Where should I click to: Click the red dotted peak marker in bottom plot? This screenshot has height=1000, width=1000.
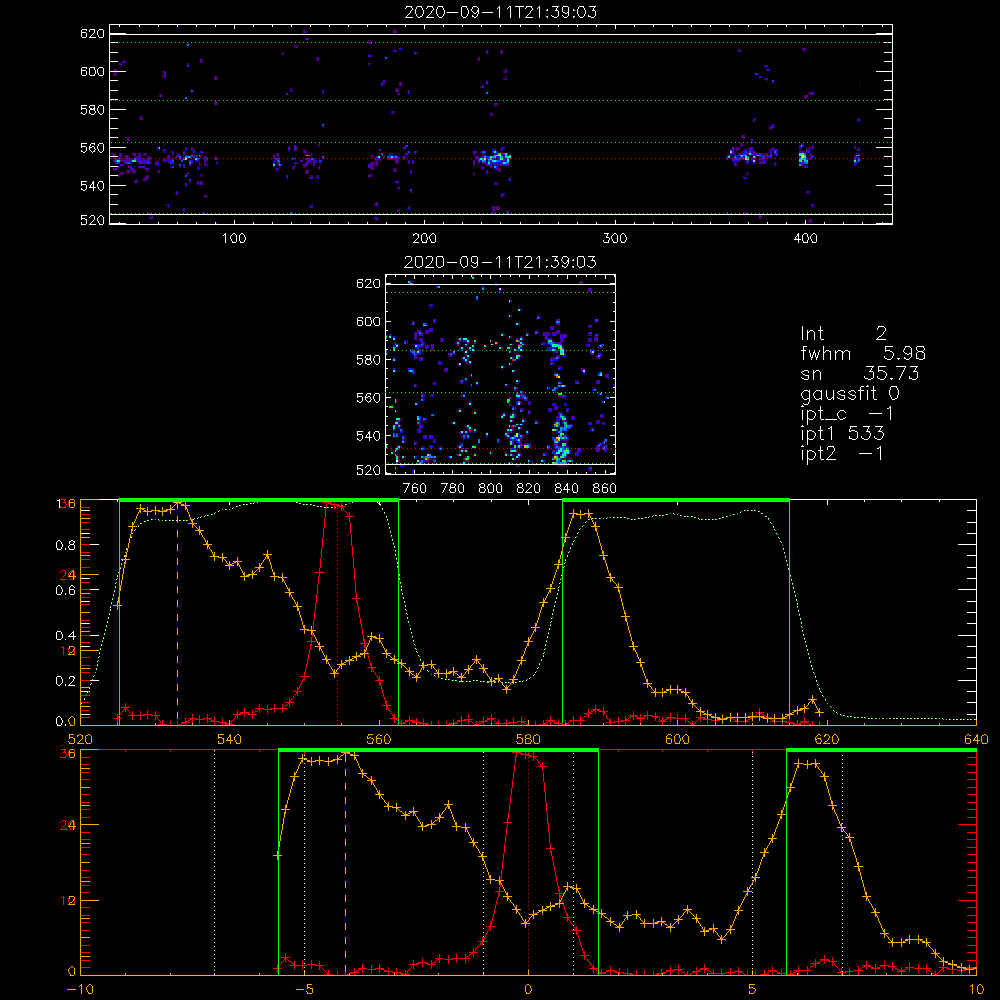coord(528,864)
